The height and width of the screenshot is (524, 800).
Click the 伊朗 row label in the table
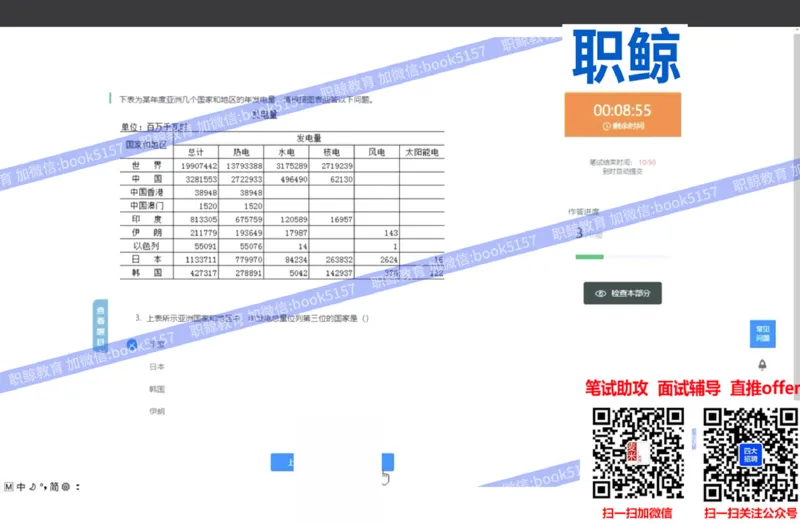click(147, 232)
